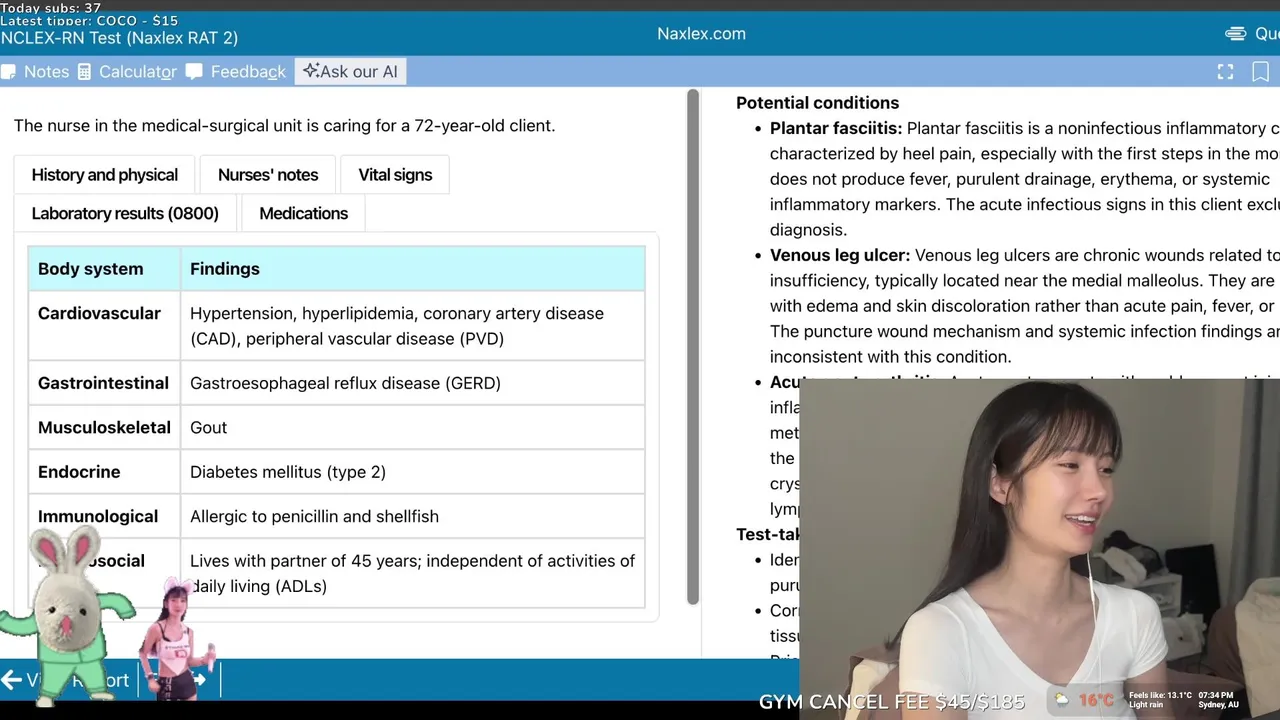The height and width of the screenshot is (720, 1280).
Task: Click the NCLEX-RN Test (Naxlex RAT 2) title
Action: pos(119,38)
